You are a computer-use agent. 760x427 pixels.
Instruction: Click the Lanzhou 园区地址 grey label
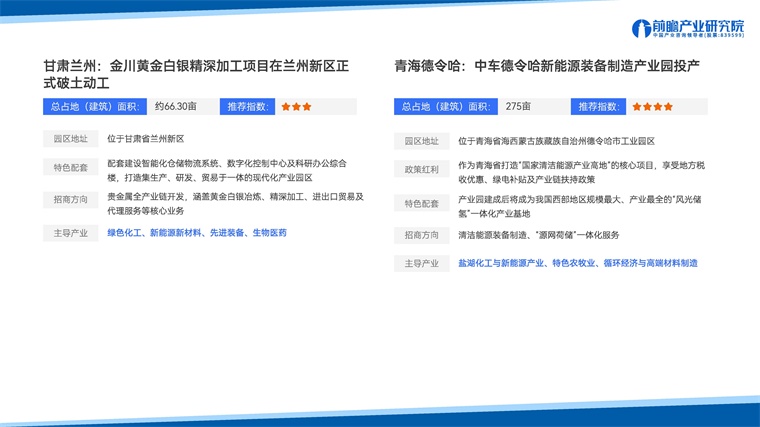pos(71,139)
